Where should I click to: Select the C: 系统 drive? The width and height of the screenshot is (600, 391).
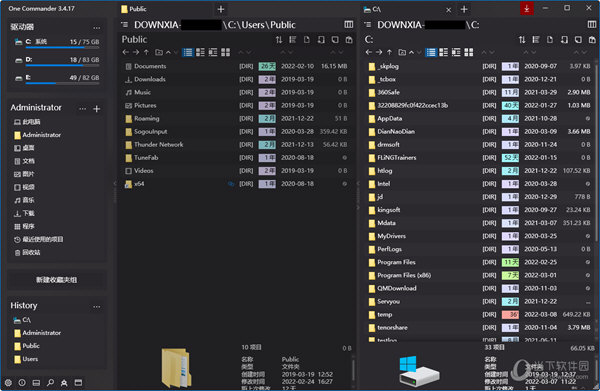coord(57,42)
